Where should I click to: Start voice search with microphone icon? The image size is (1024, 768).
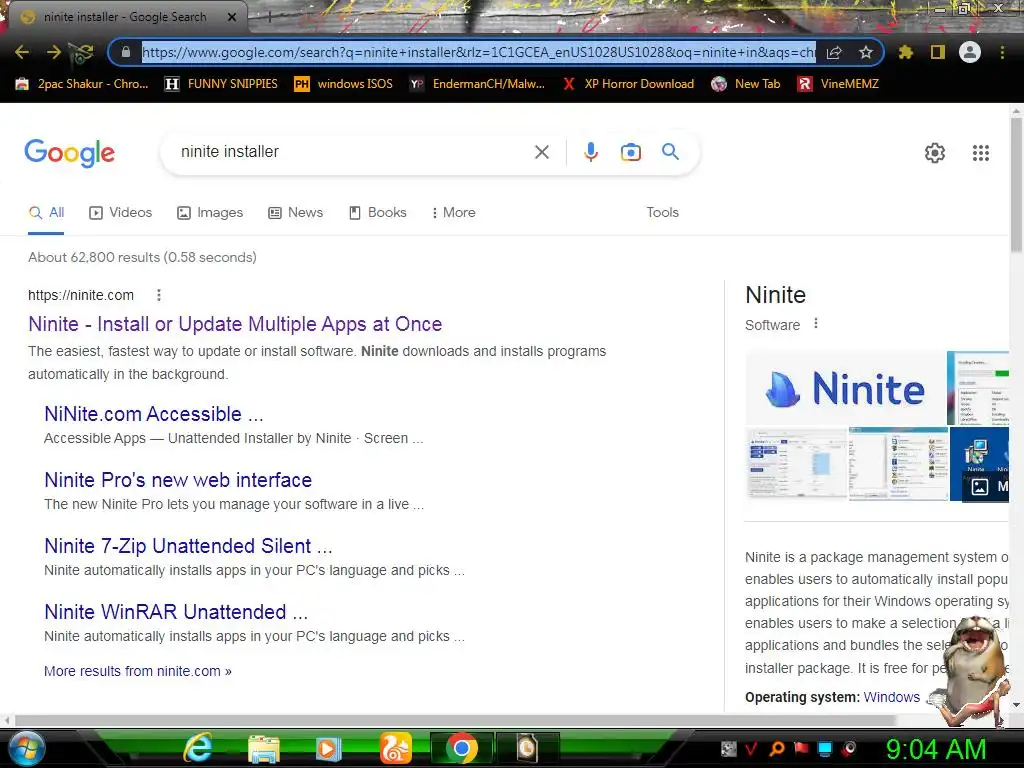(590, 152)
